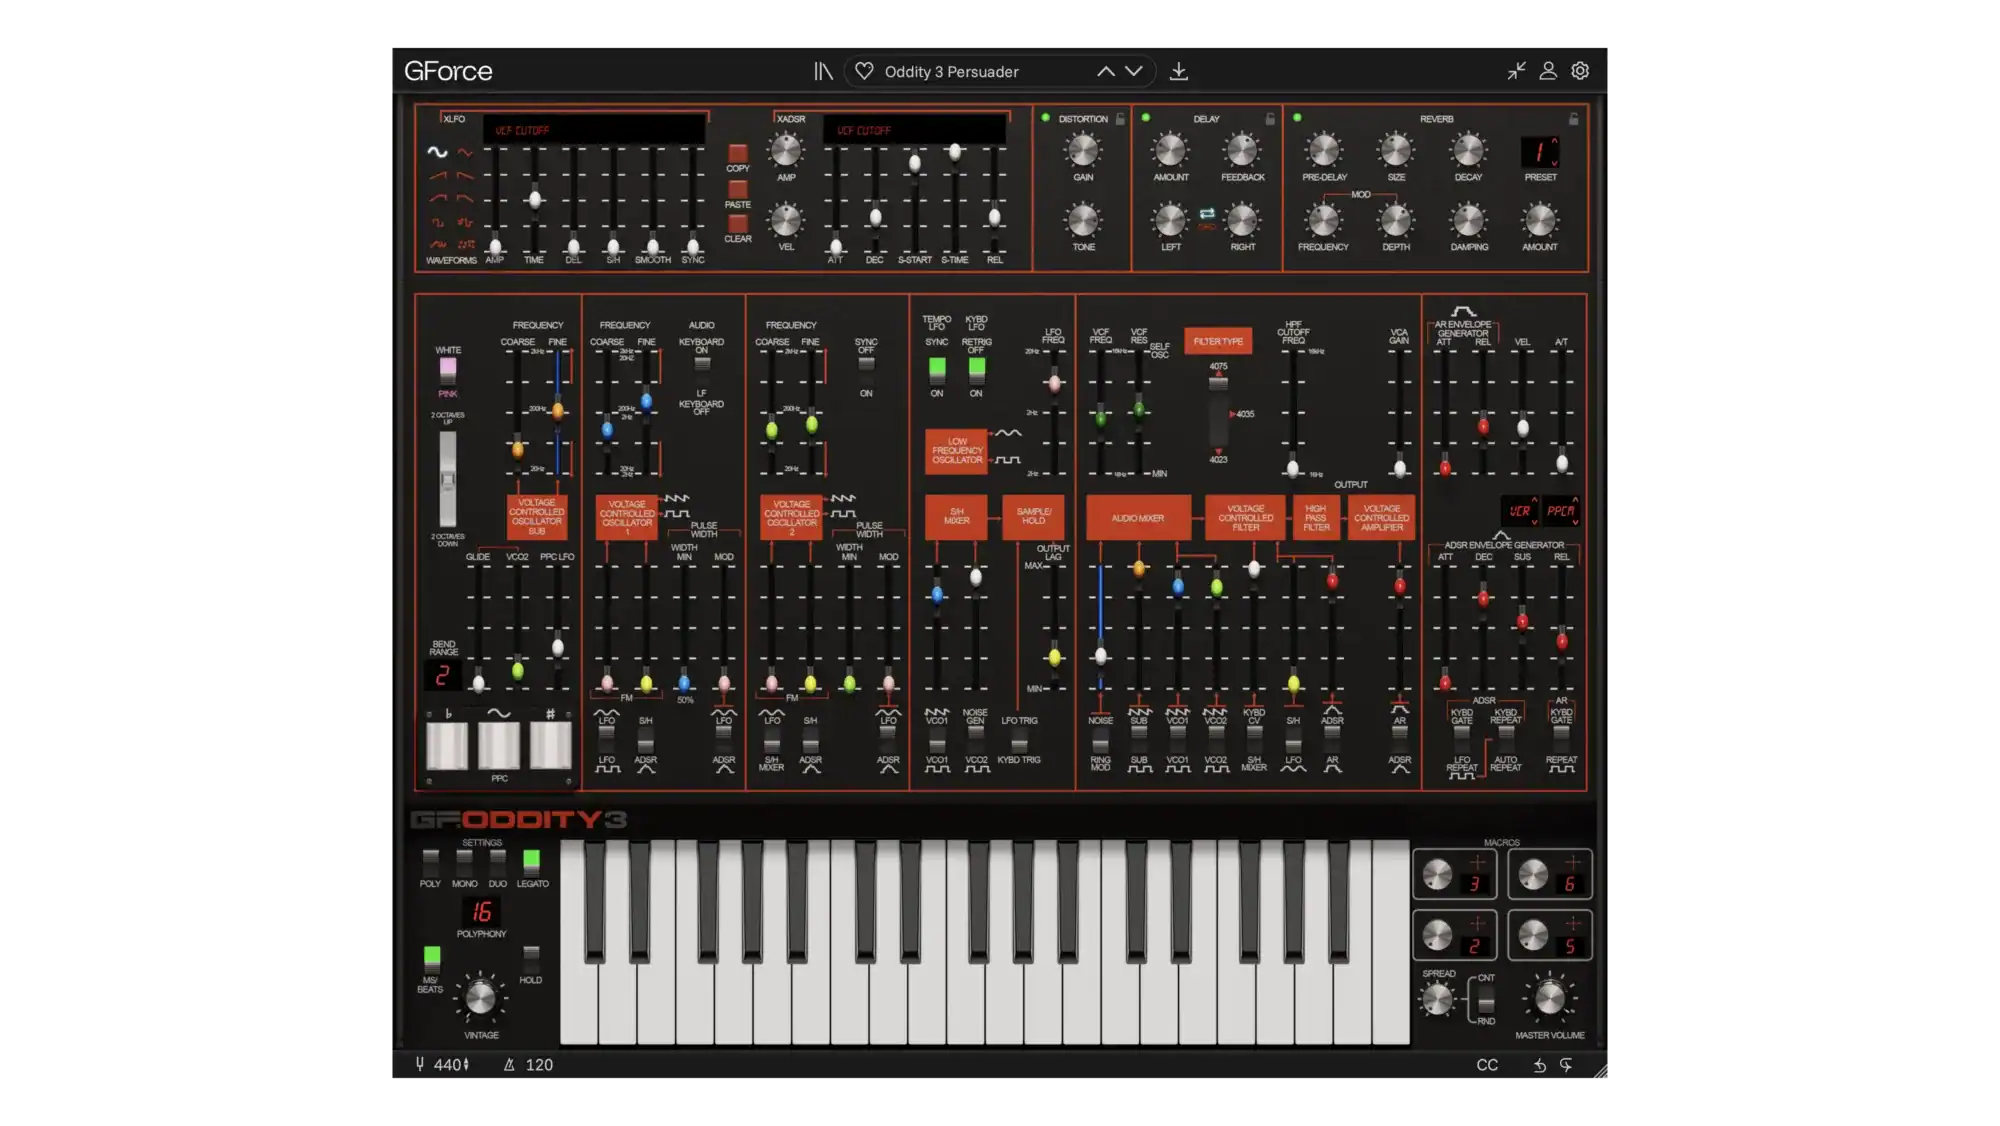Open the settings gear icon
2000x1126 pixels.
[1580, 71]
